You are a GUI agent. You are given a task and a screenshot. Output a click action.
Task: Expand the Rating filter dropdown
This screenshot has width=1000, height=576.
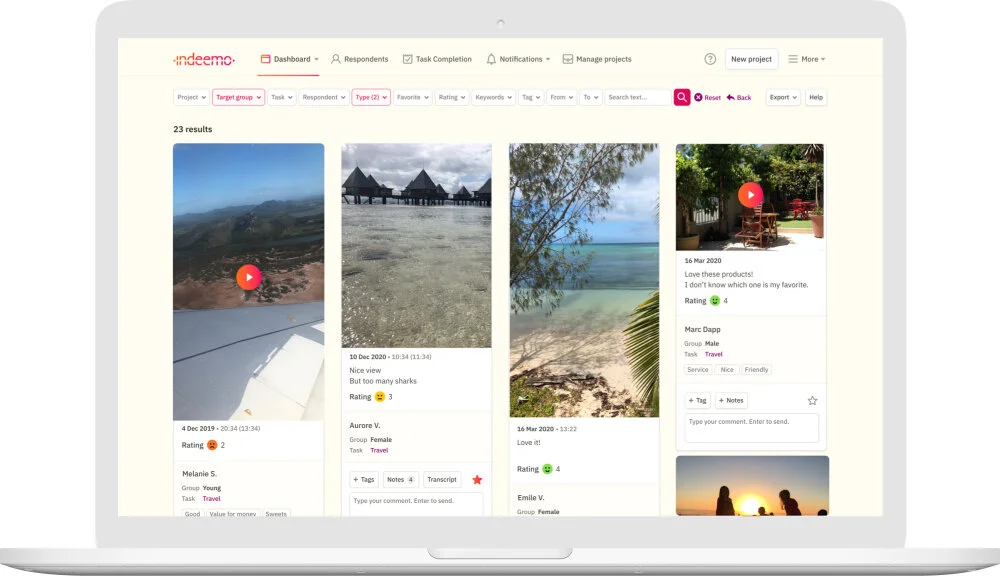pyautogui.click(x=452, y=97)
